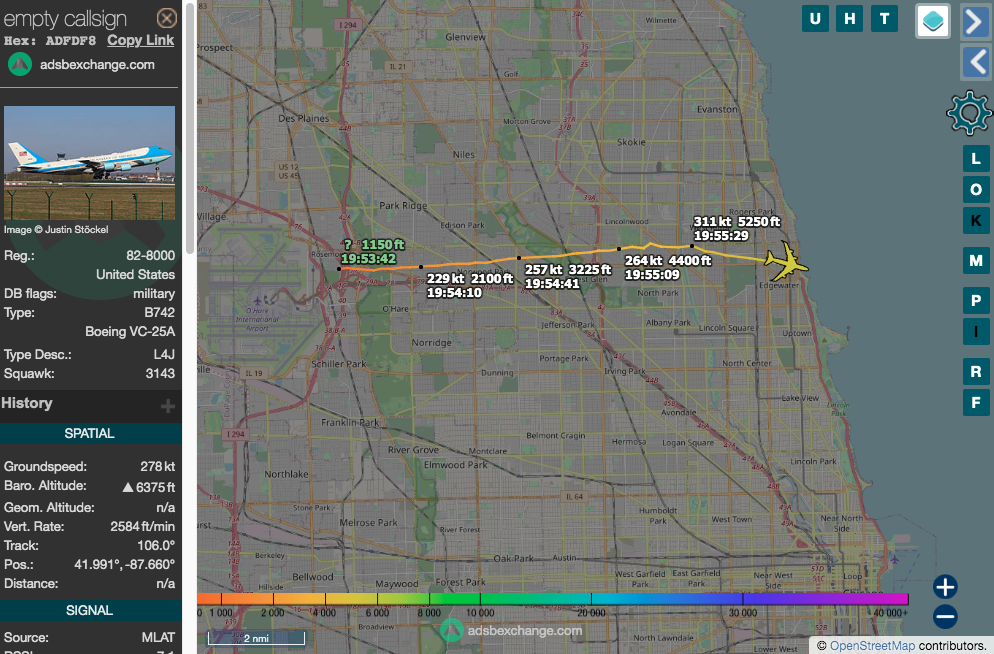Click the Hex ADFDF8 text
The image size is (994, 654).
click(49, 41)
